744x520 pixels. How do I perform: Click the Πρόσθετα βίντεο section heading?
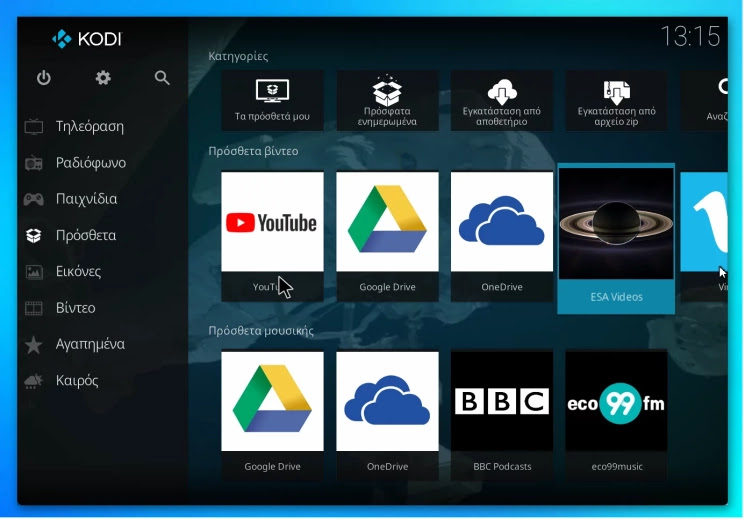253,151
